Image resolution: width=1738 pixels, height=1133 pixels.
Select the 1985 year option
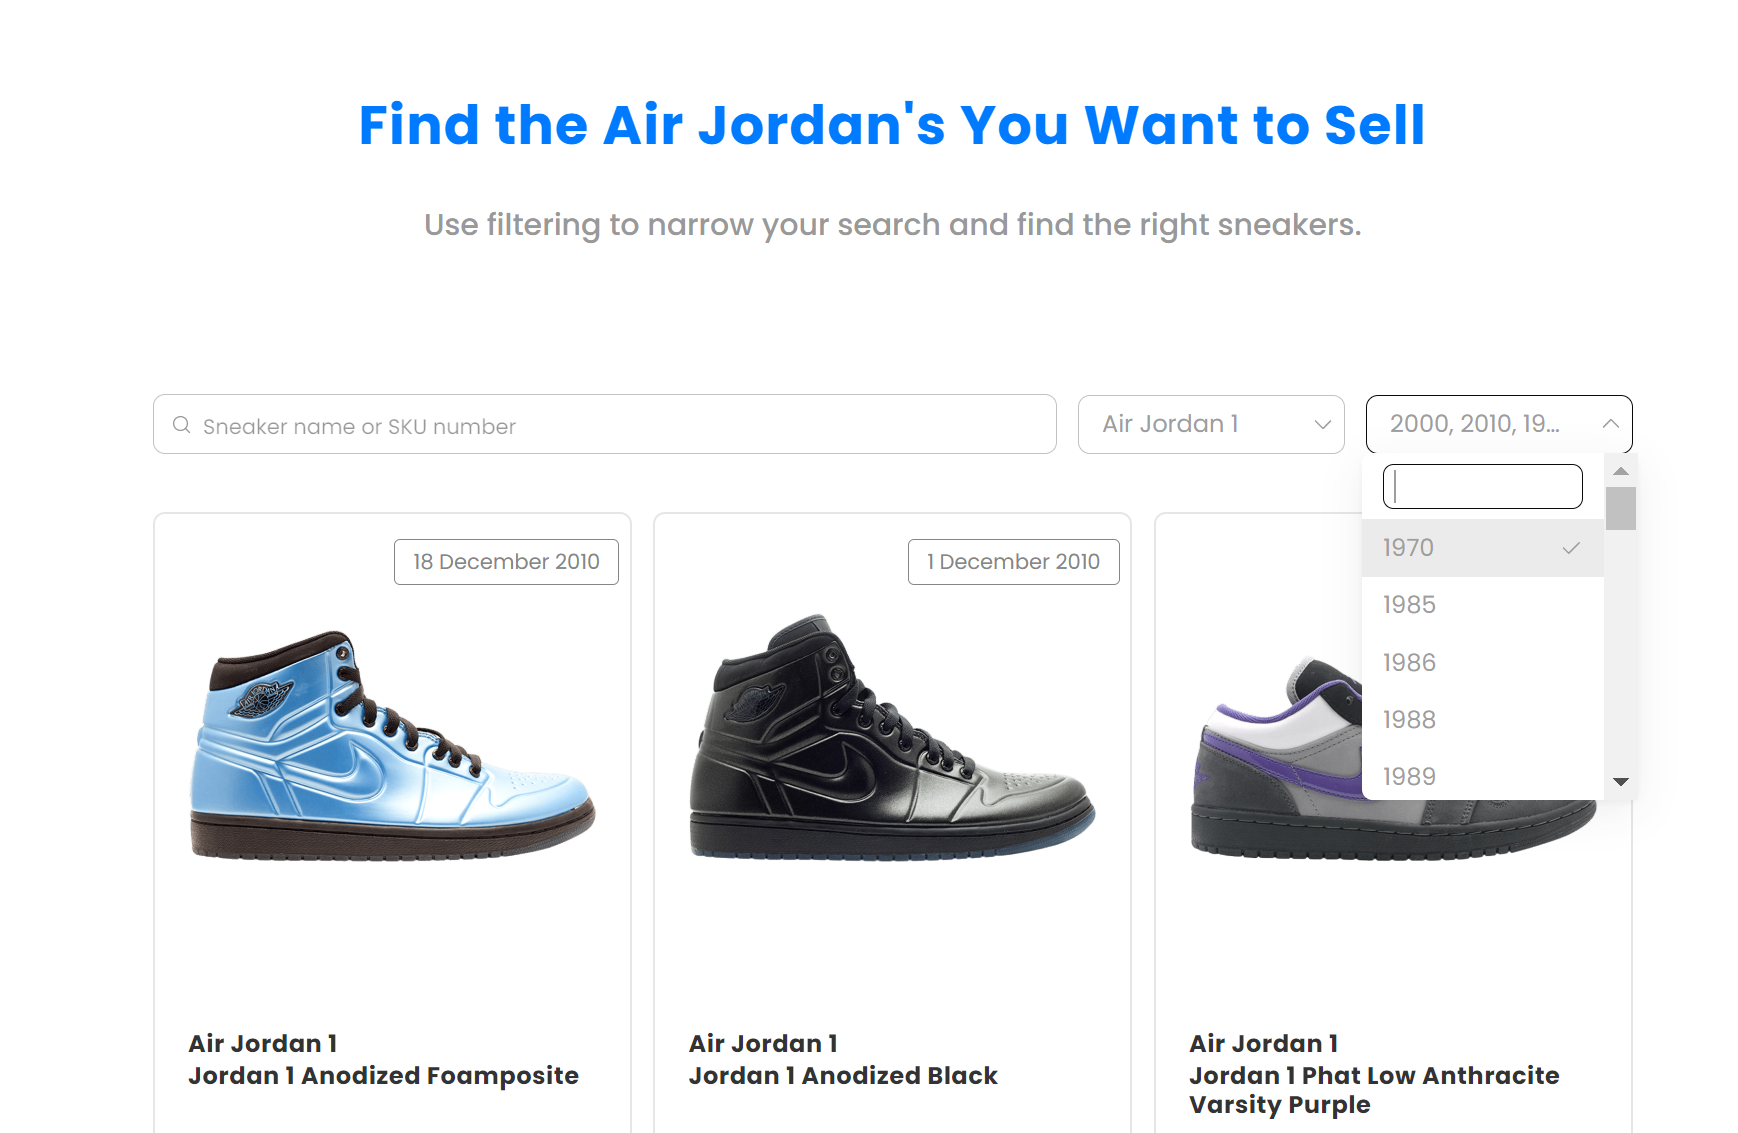(x=1483, y=605)
